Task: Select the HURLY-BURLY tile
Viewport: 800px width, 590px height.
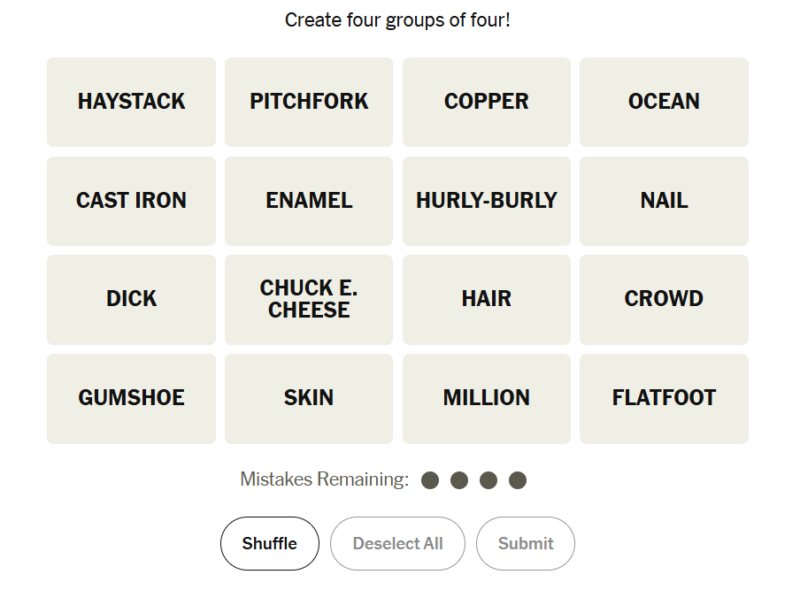Action: point(486,200)
